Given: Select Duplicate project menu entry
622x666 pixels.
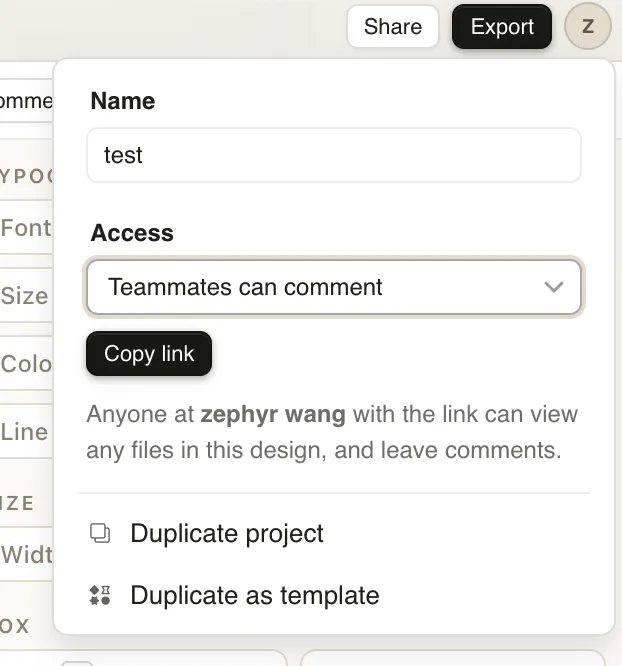Looking at the screenshot, I should [227, 533].
